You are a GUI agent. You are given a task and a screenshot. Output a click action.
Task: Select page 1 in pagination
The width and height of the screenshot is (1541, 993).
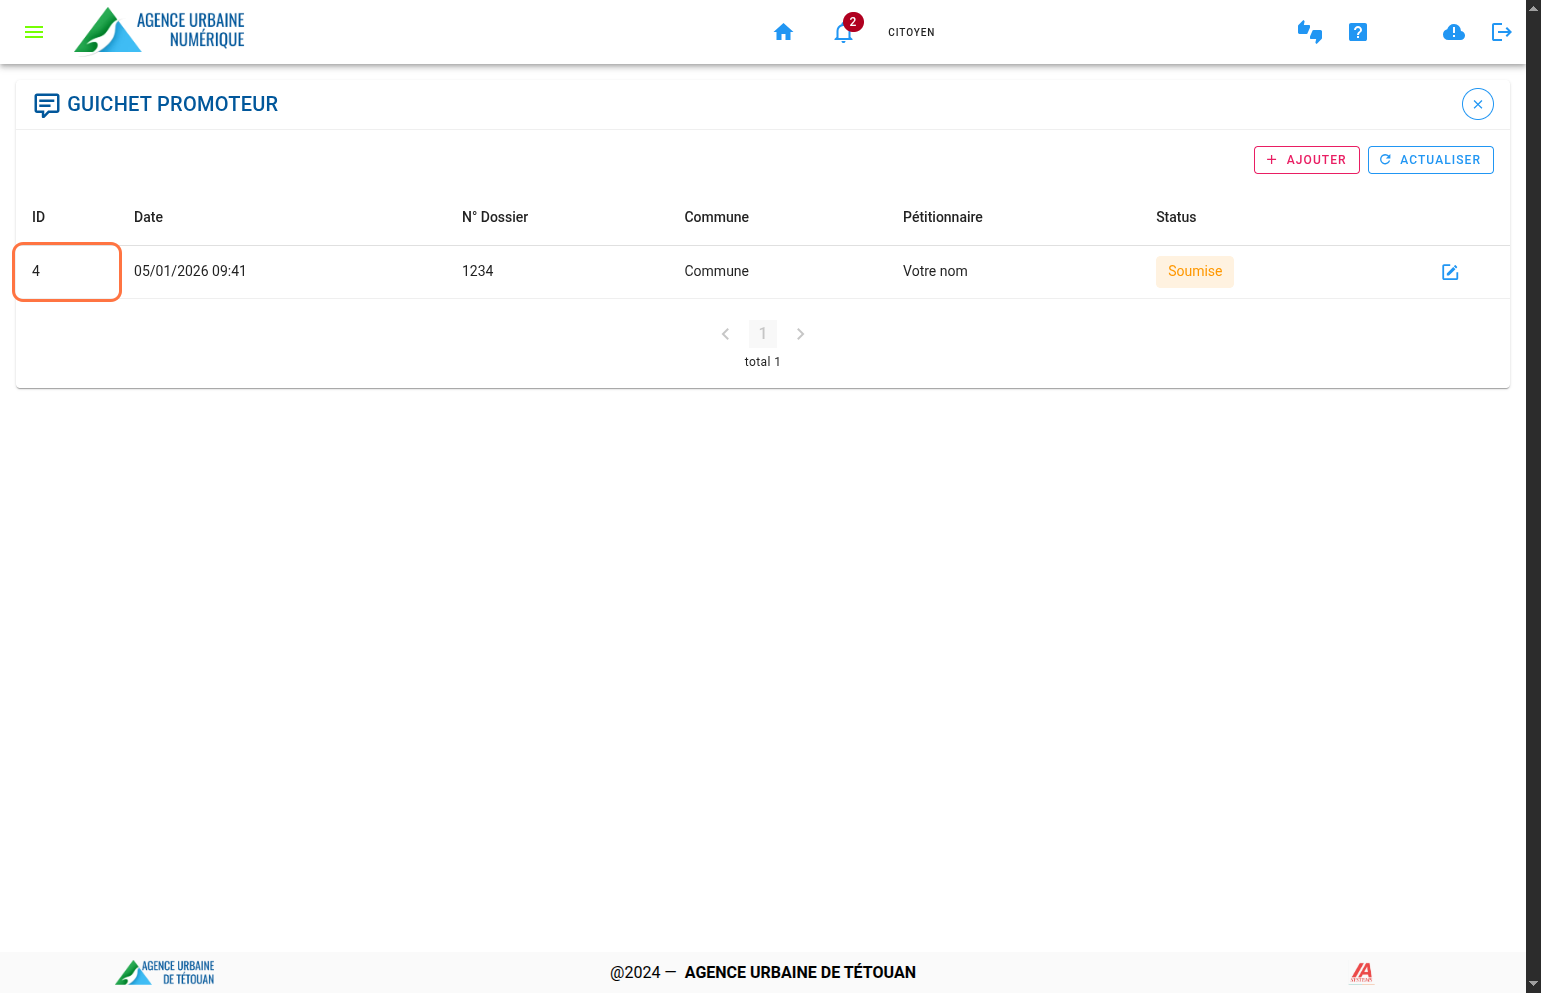tap(762, 334)
